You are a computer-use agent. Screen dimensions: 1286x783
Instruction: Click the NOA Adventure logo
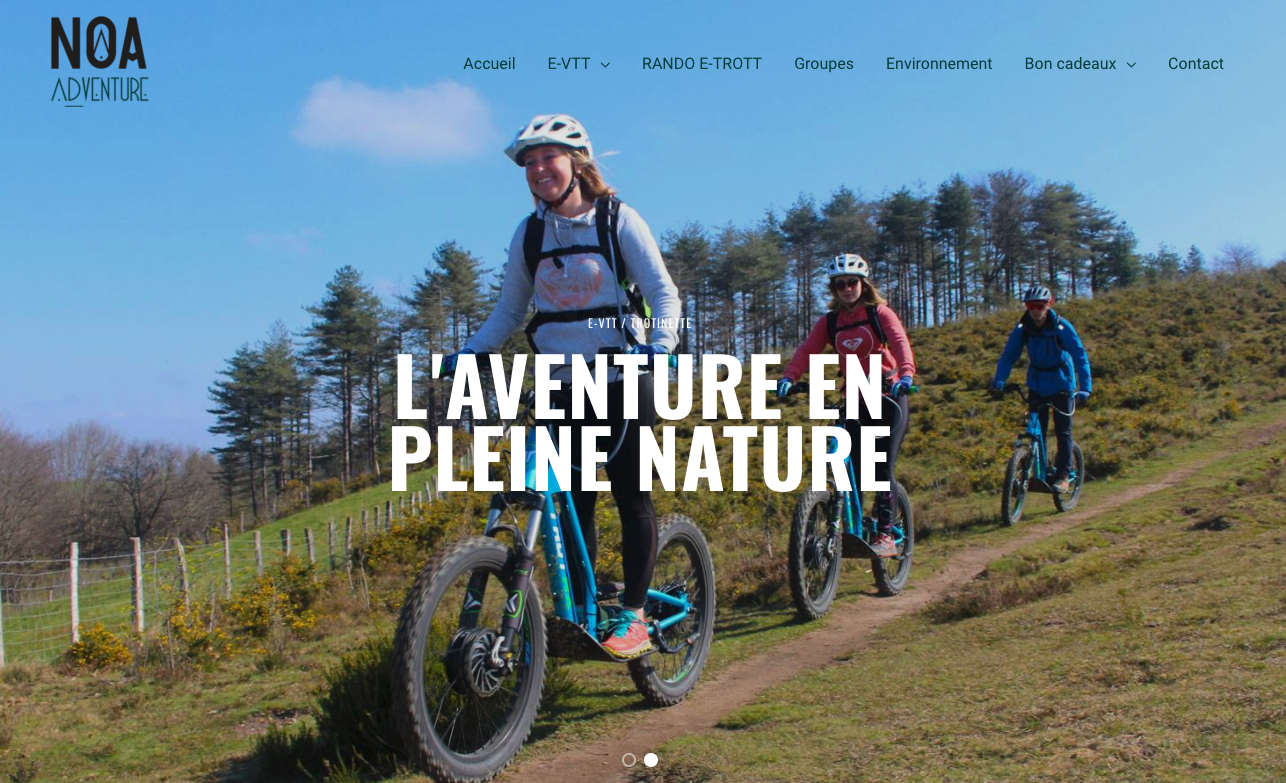[99, 61]
